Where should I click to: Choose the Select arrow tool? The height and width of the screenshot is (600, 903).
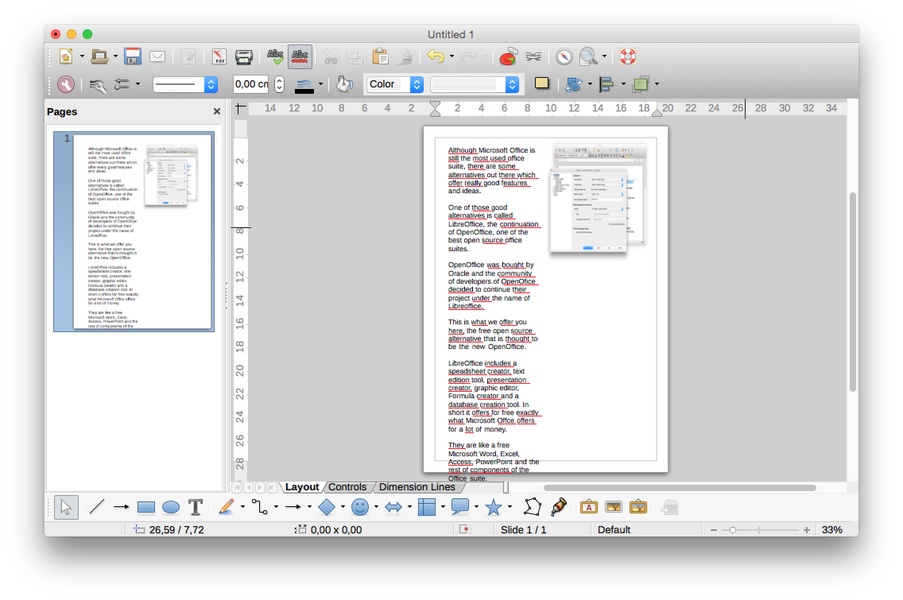click(66, 507)
